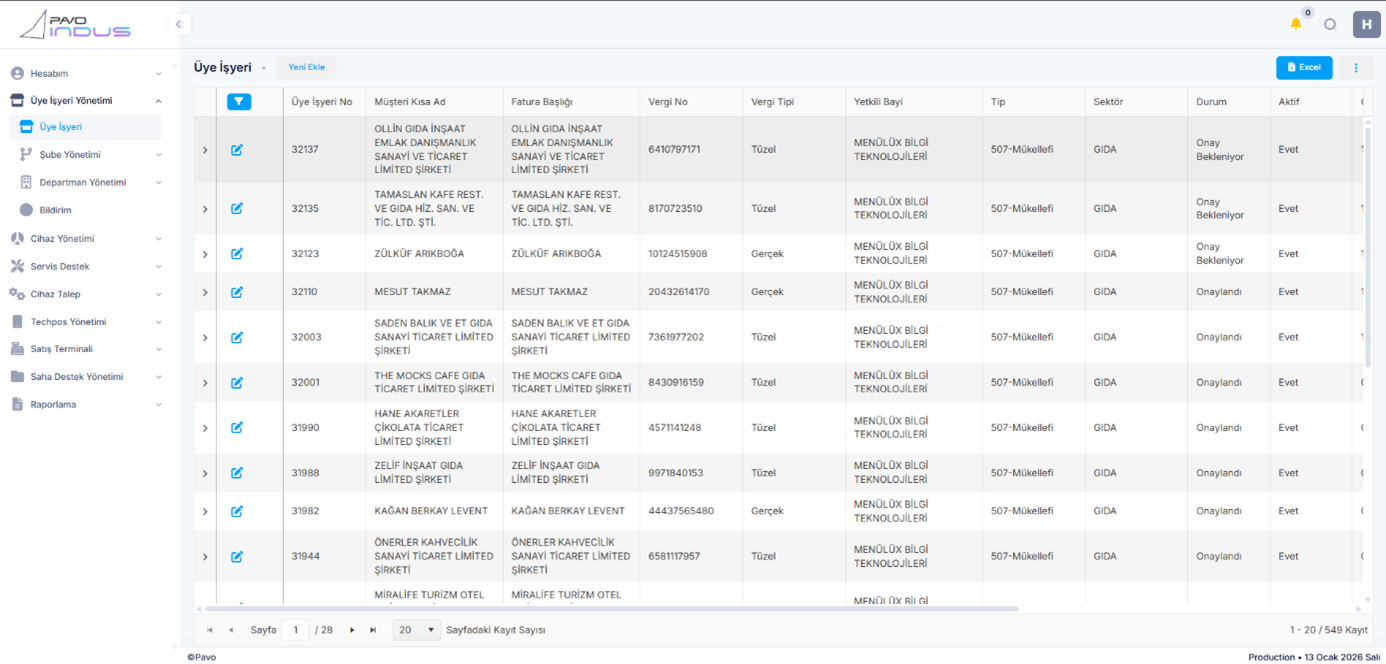
Task: Click the page number input field
Action: tap(295, 630)
